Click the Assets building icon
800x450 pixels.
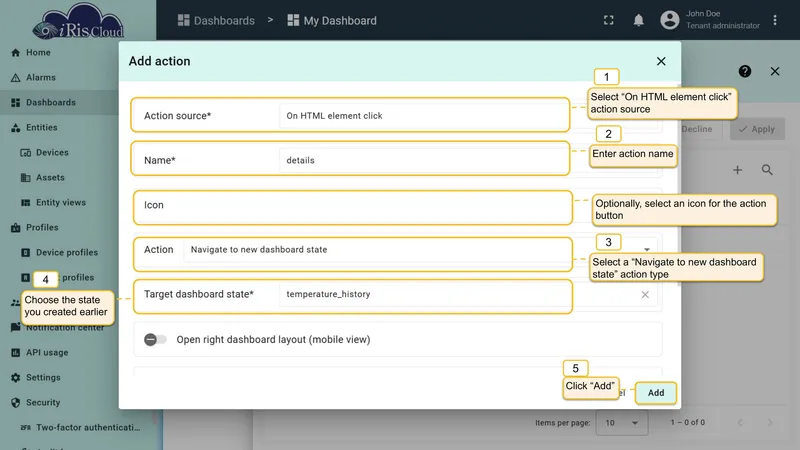26,178
